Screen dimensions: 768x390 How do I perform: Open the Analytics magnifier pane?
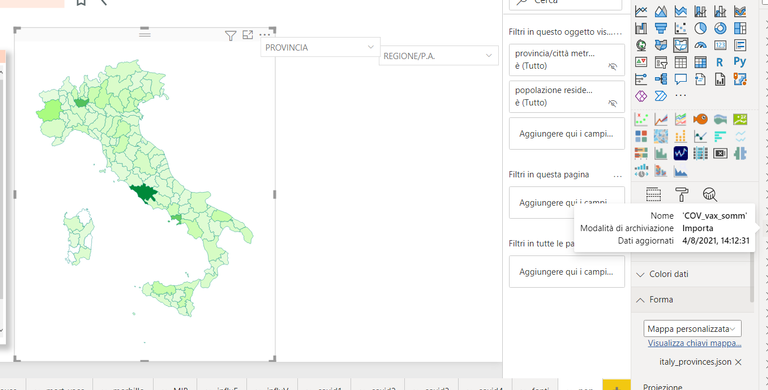(x=710, y=195)
